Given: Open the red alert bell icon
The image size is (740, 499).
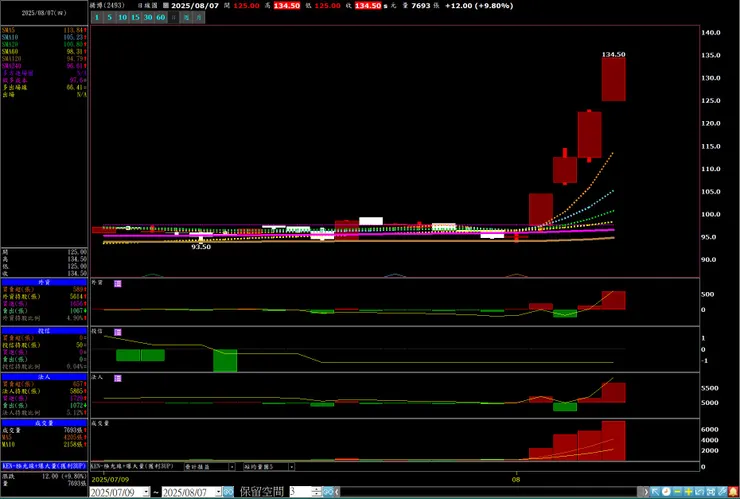Looking at the screenshot, I should tap(733, 491).
